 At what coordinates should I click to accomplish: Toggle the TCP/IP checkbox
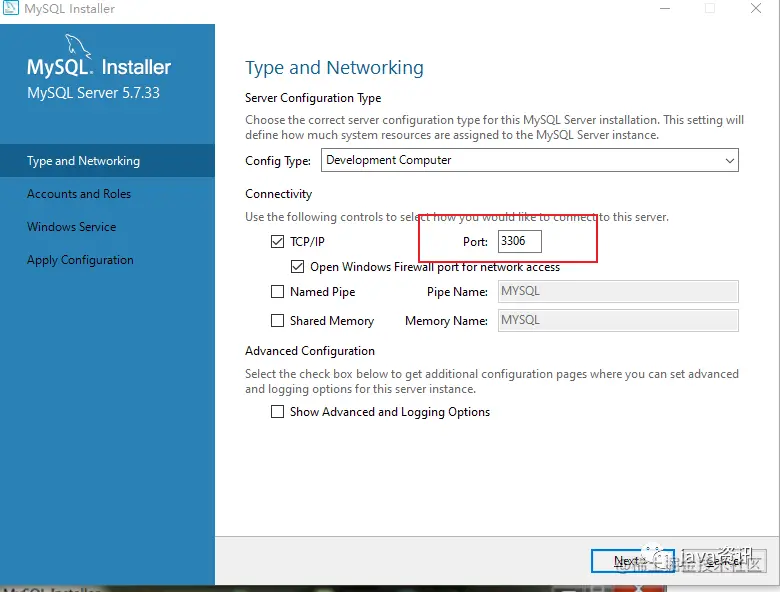277,242
